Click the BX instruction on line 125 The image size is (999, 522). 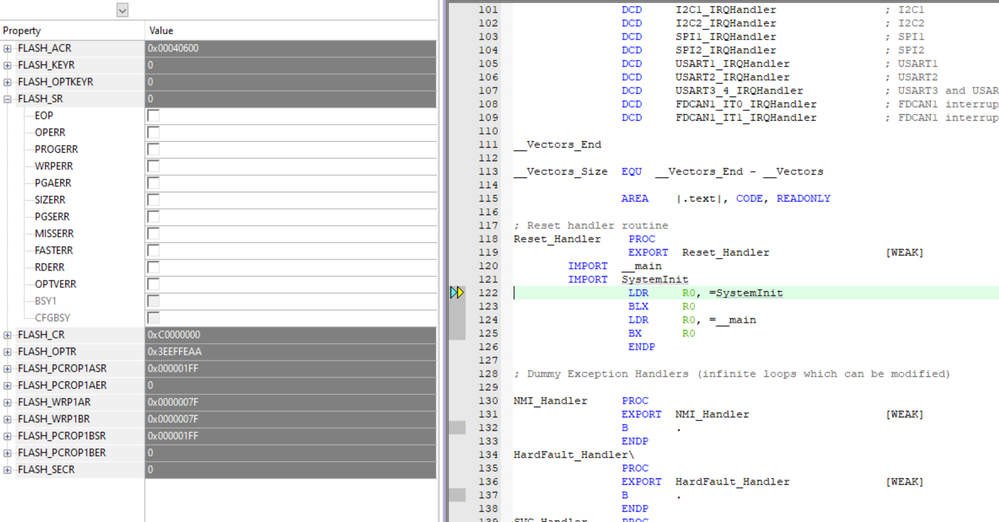tap(635, 333)
